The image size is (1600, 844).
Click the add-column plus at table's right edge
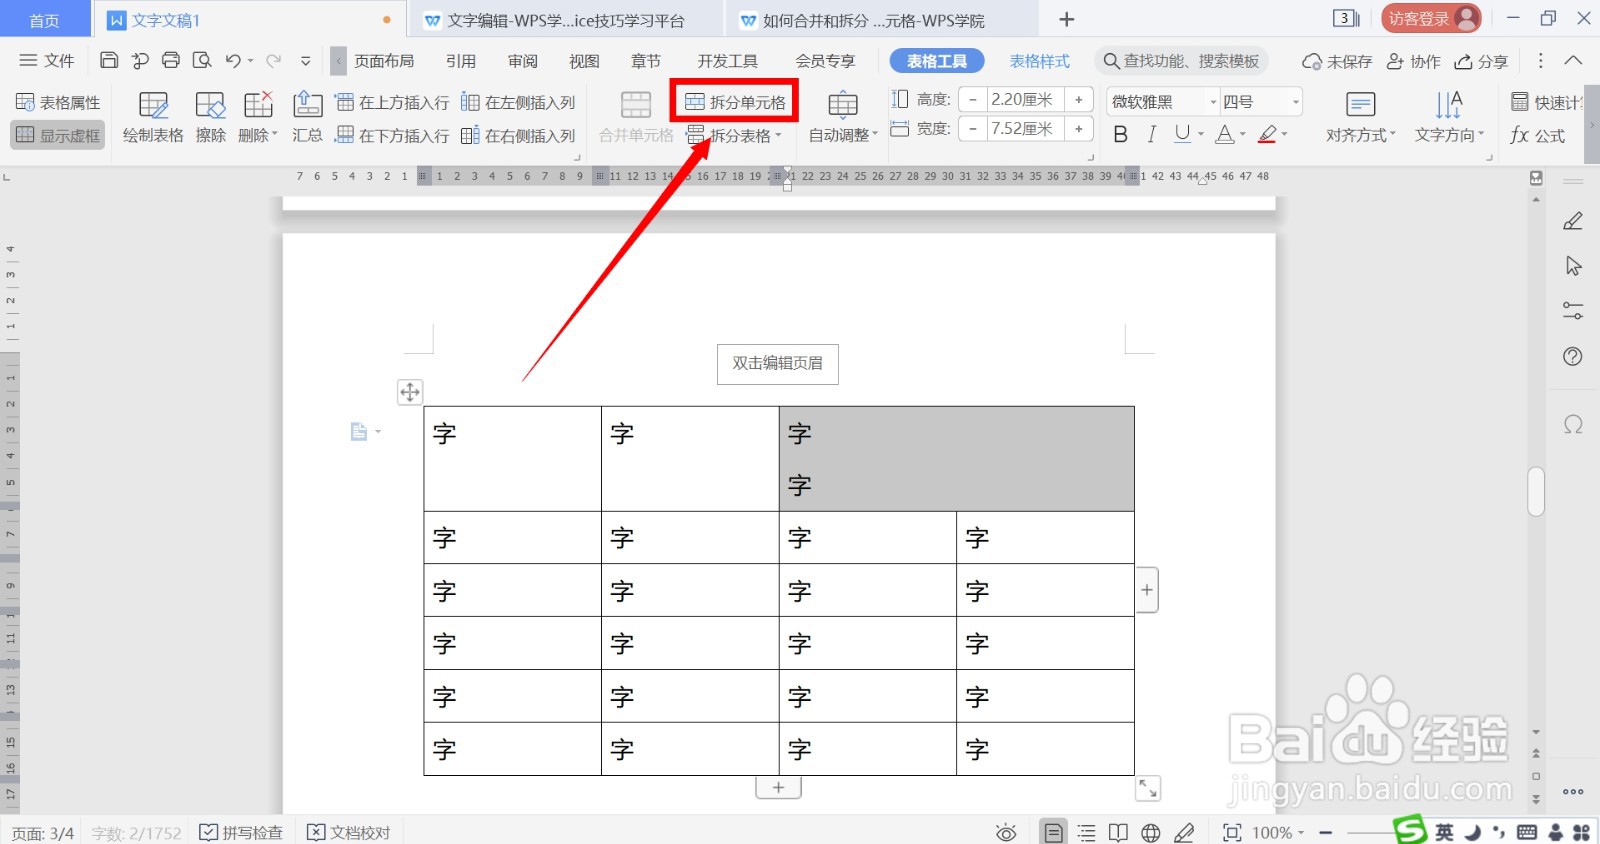[1147, 590]
